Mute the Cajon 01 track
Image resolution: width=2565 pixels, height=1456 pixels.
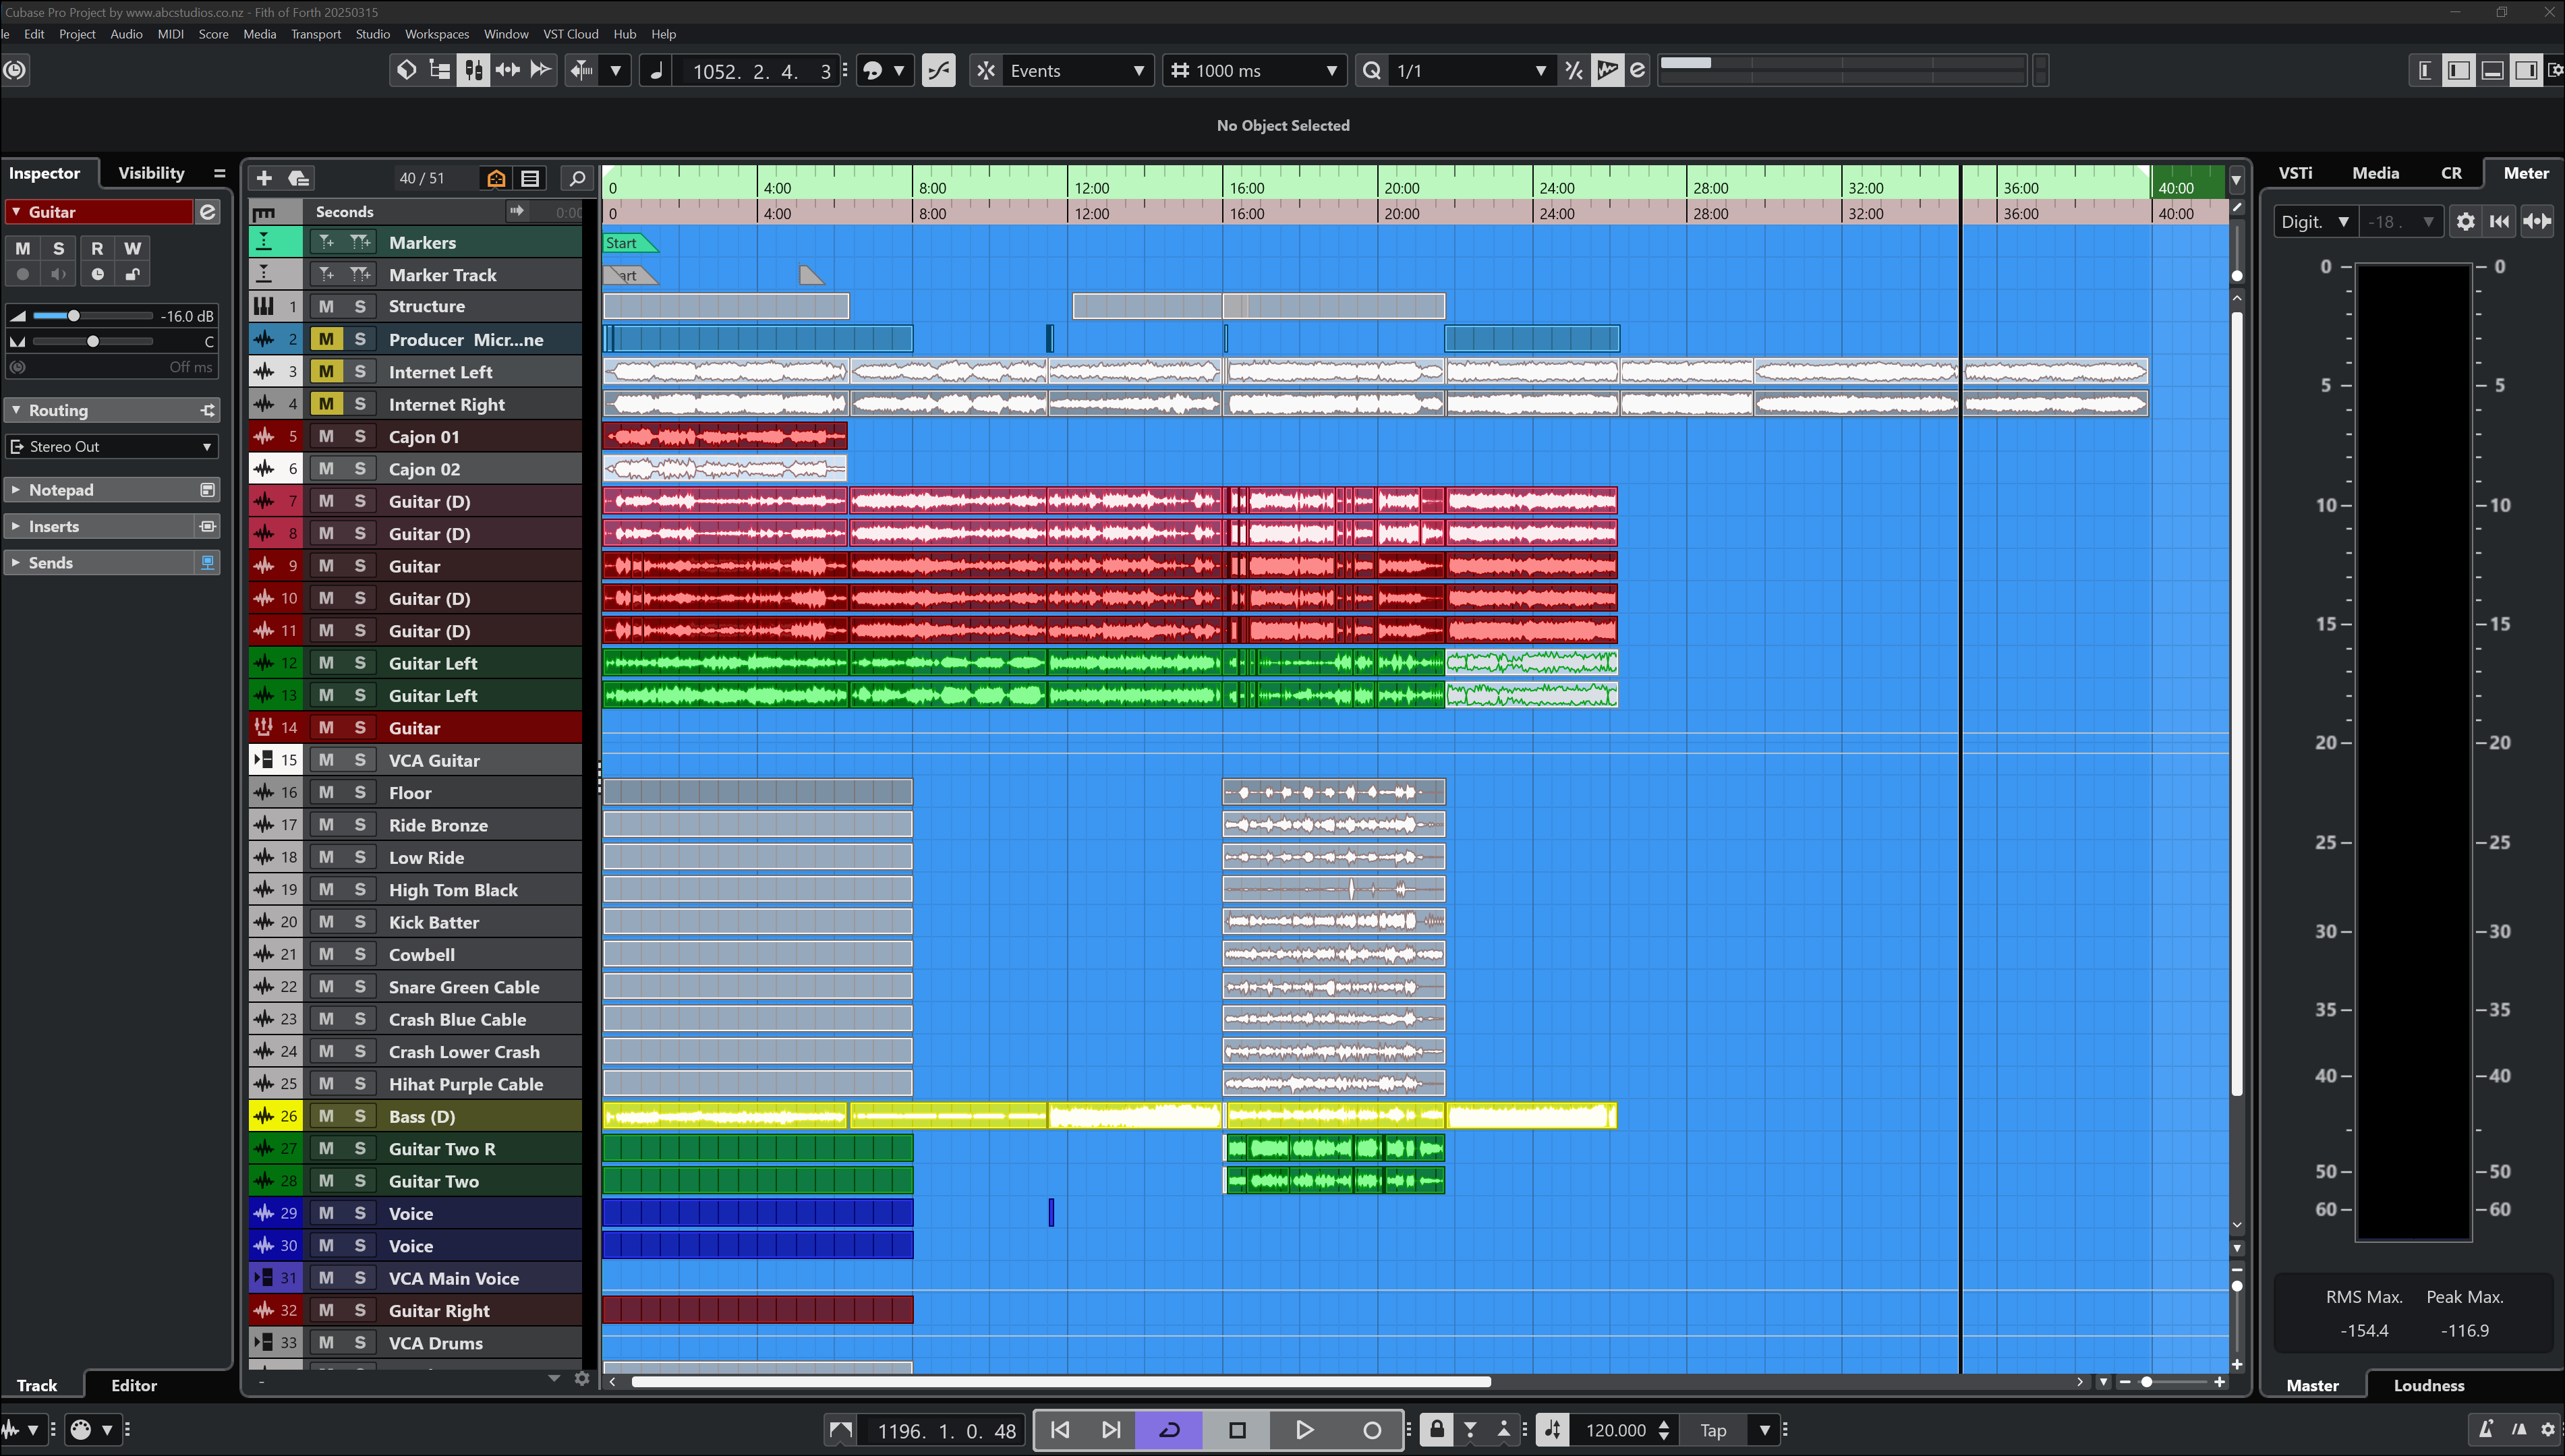coord(325,436)
